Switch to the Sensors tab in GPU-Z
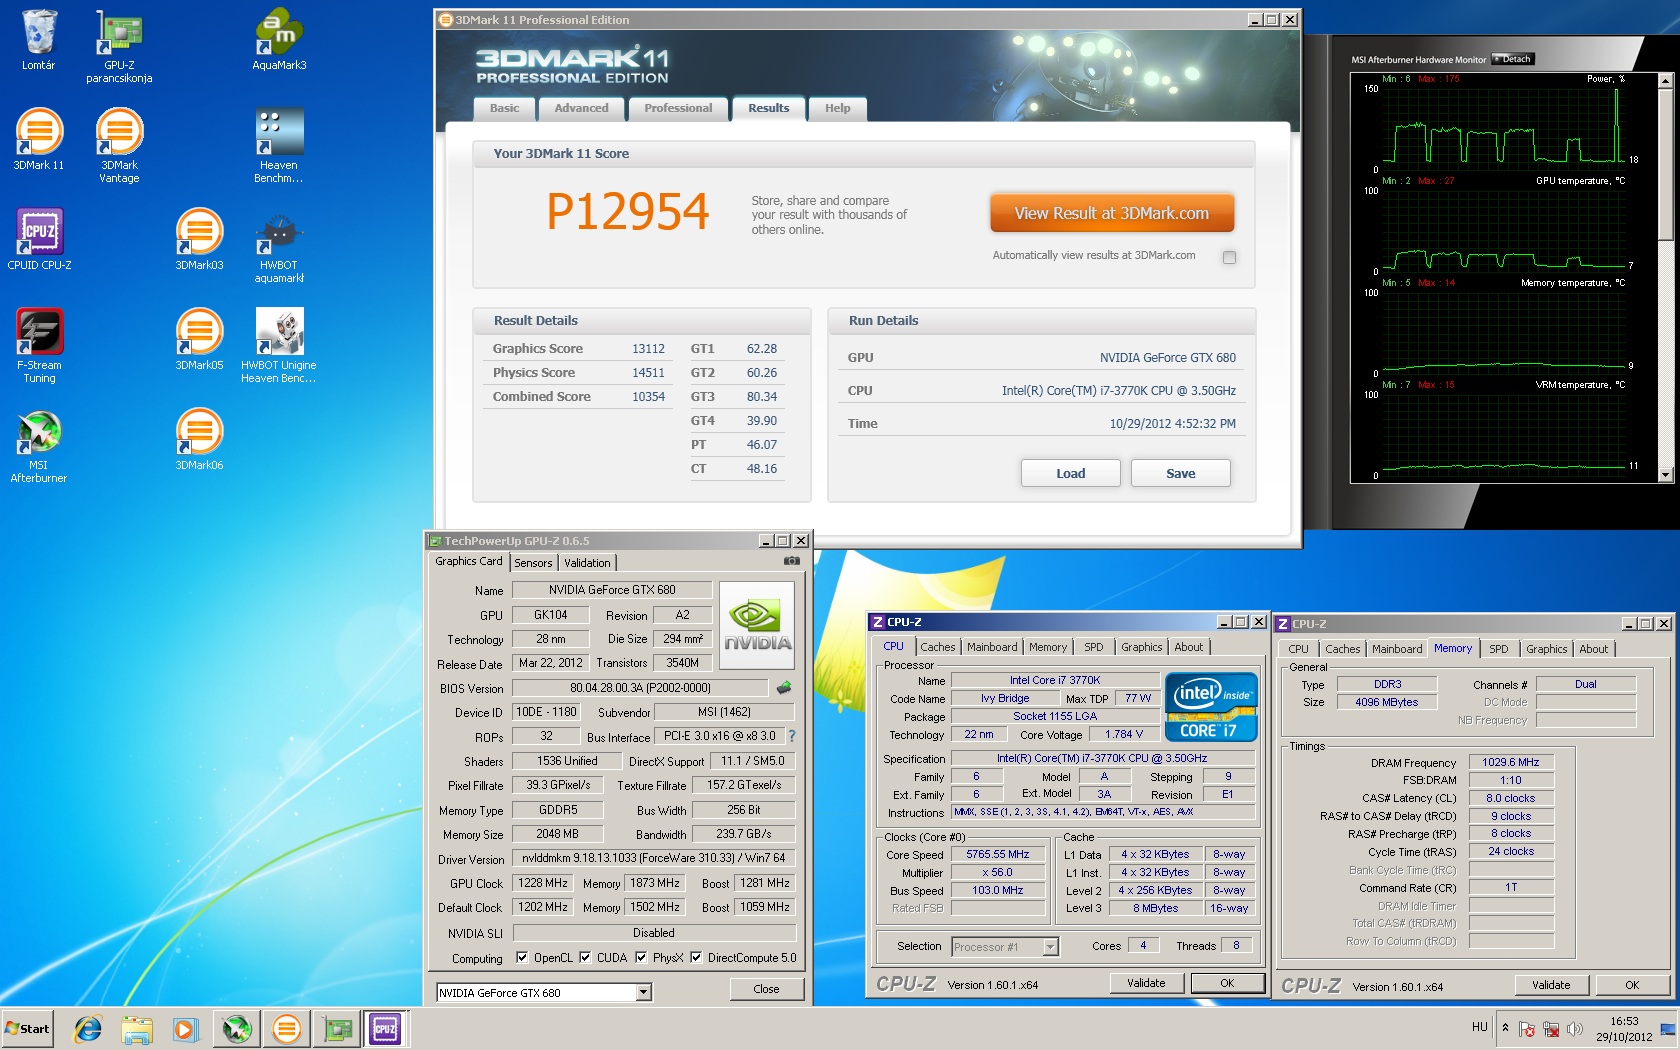The width and height of the screenshot is (1680, 1050). [x=533, y=563]
